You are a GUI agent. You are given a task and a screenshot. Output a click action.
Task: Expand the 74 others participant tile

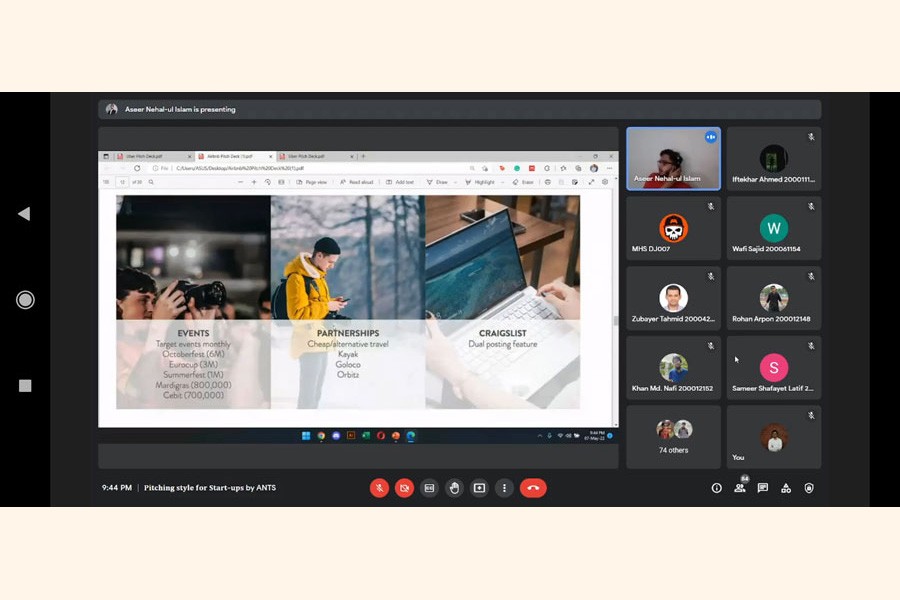[x=673, y=436]
